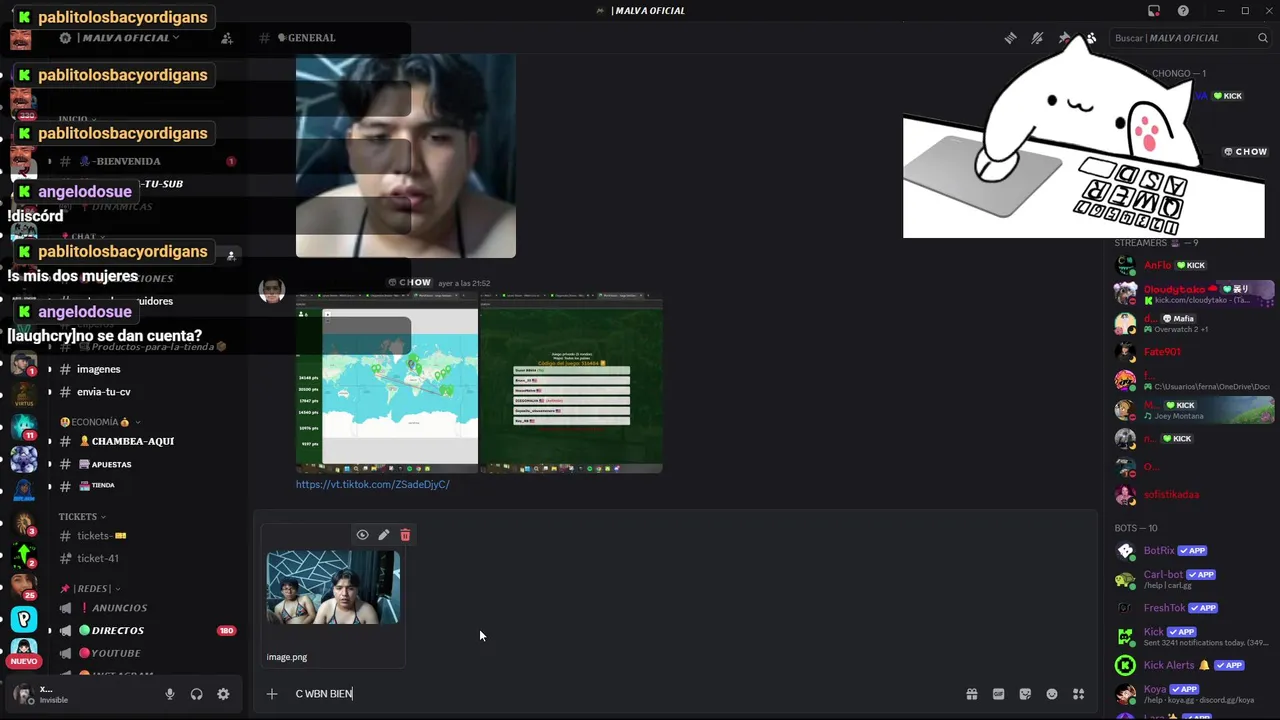Toggle the headphones deafen button
The image size is (1280, 720).
197,694
